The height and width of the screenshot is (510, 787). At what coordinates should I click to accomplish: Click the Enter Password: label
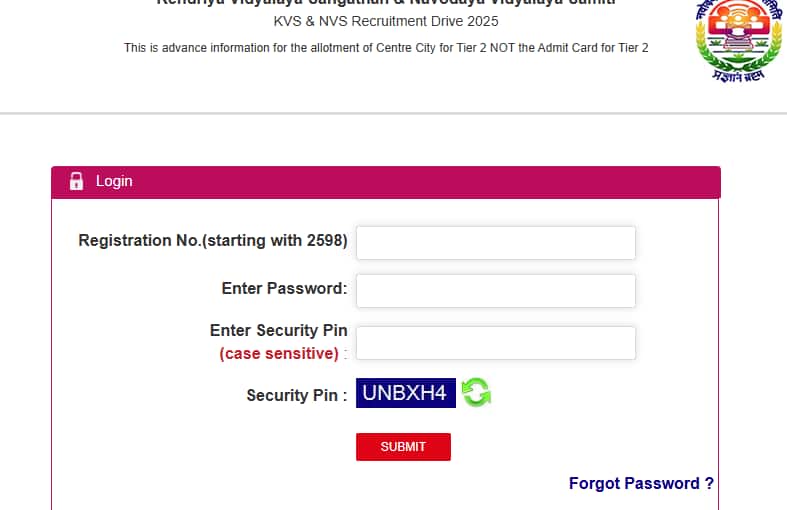pyautogui.click(x=284, y=288)
